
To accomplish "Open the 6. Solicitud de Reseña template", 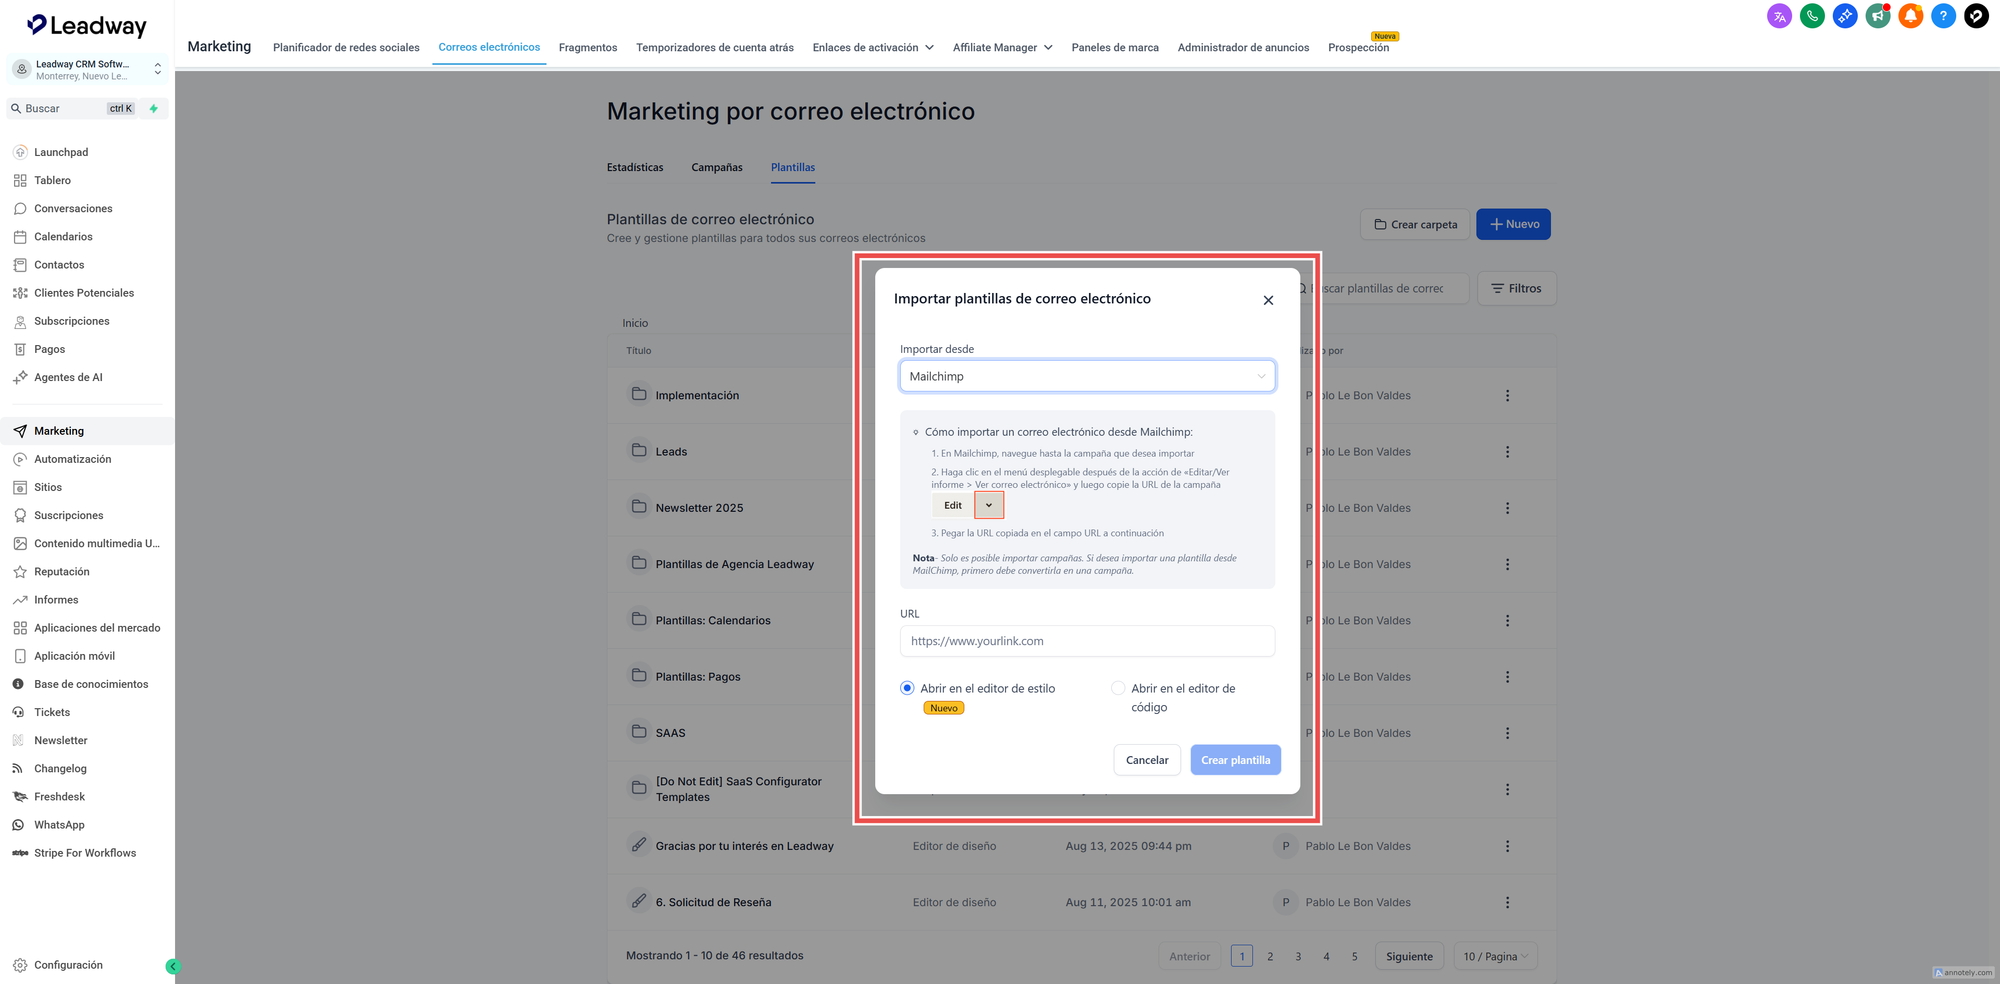I will (x=713, y=902).
